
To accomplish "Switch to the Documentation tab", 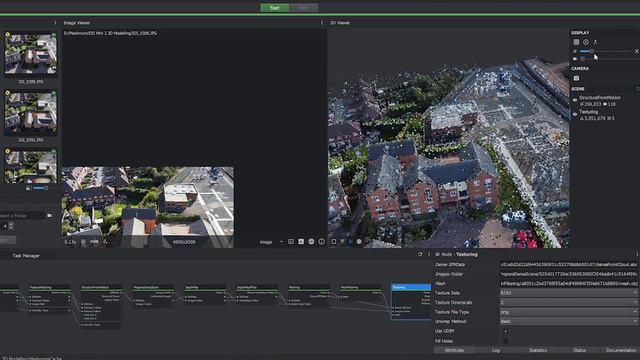I will (620, 350).
